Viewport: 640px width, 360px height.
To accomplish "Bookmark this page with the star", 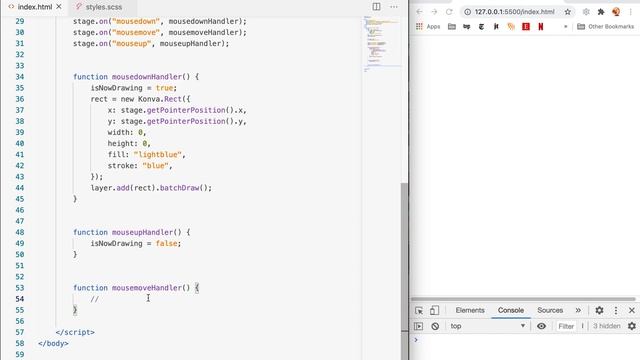I will pyautogui.click(x=568, y=12).
